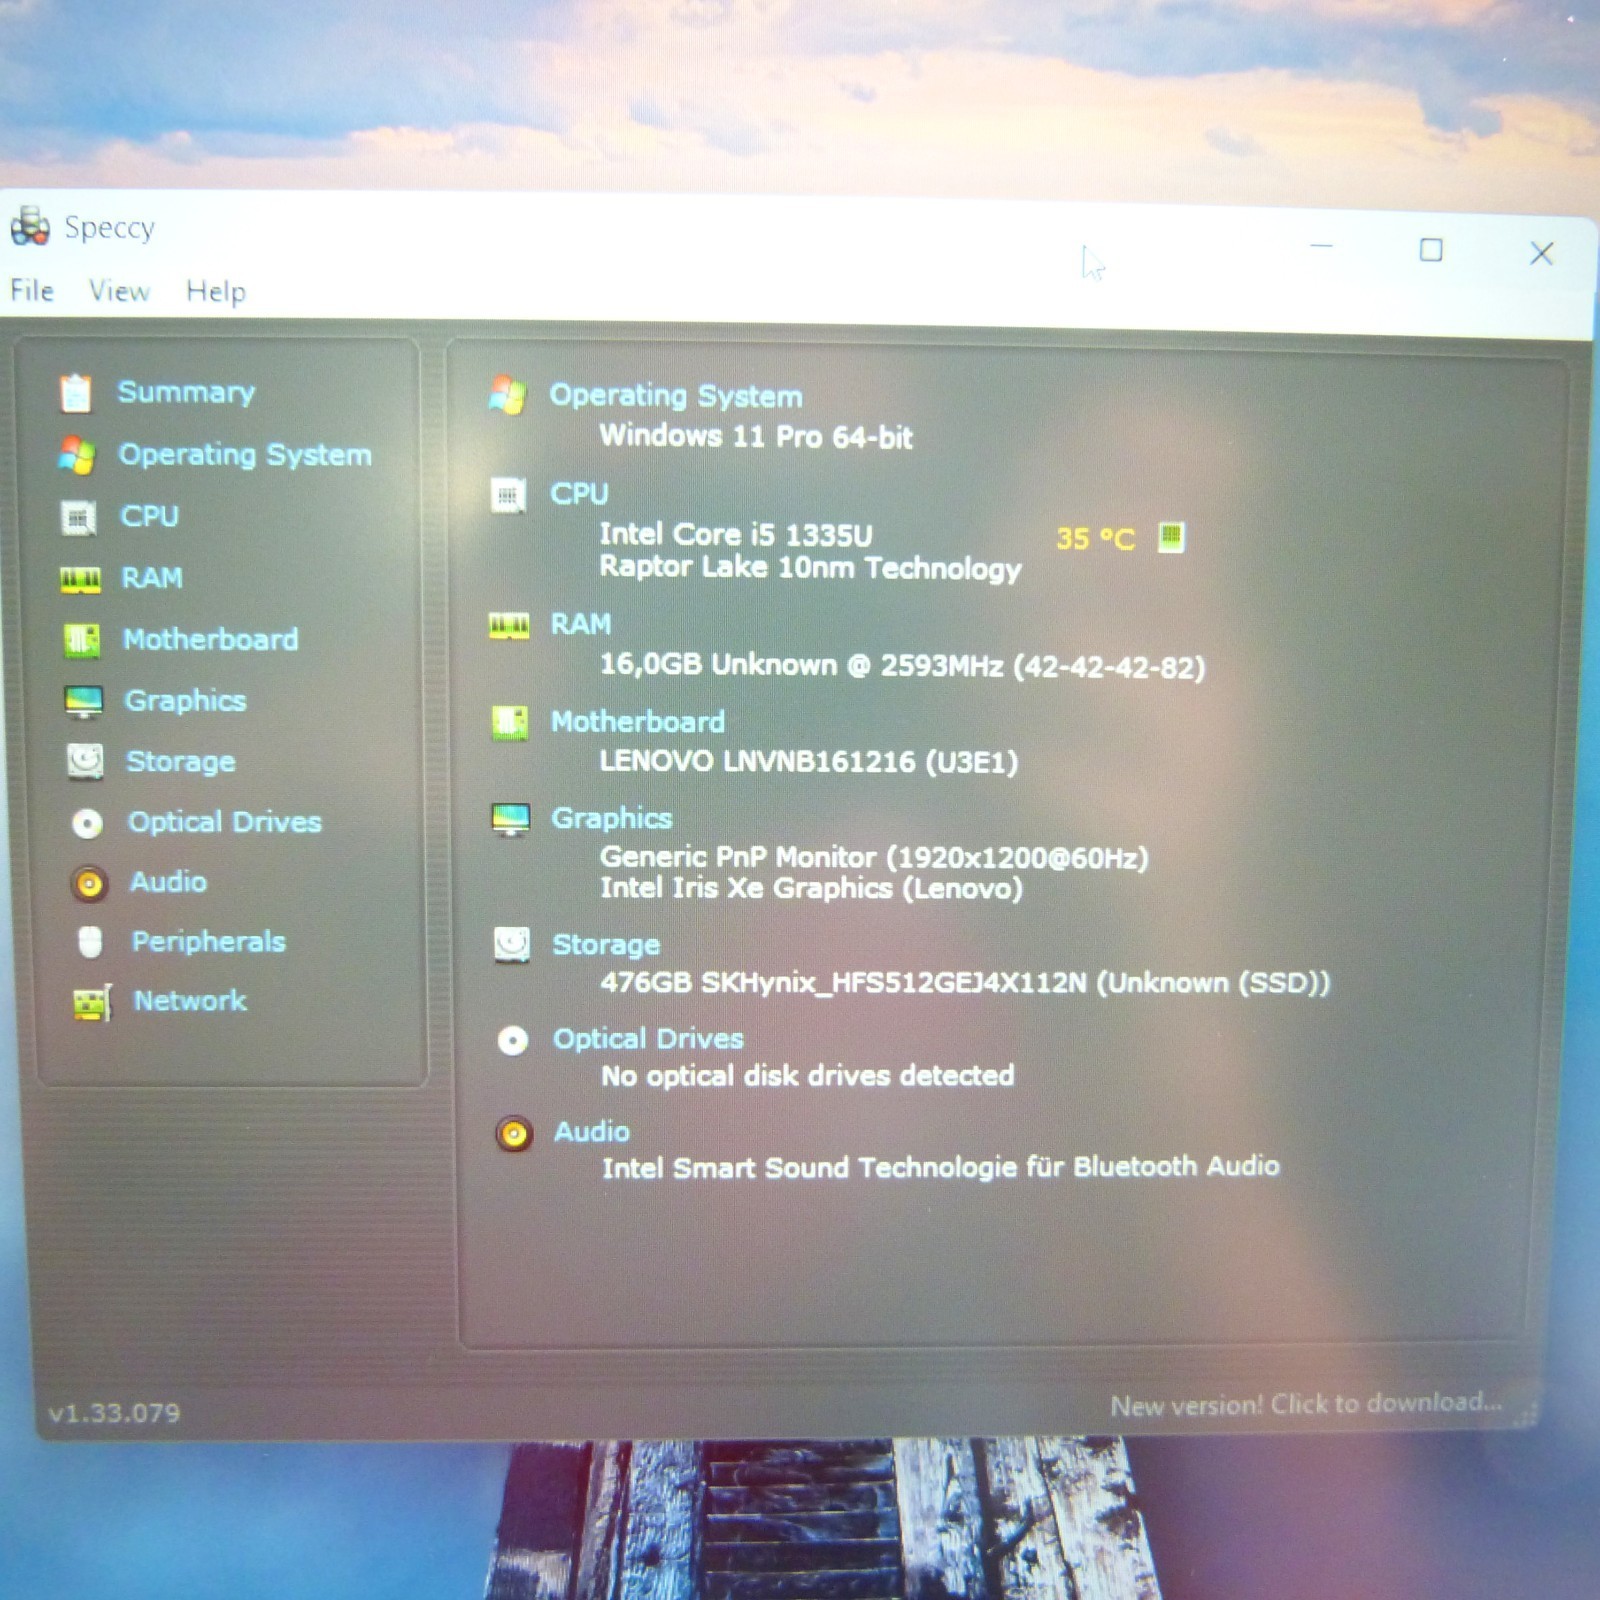
Task: Click the Summary clipboard icon in sidebar
Action: coord(75,393)
